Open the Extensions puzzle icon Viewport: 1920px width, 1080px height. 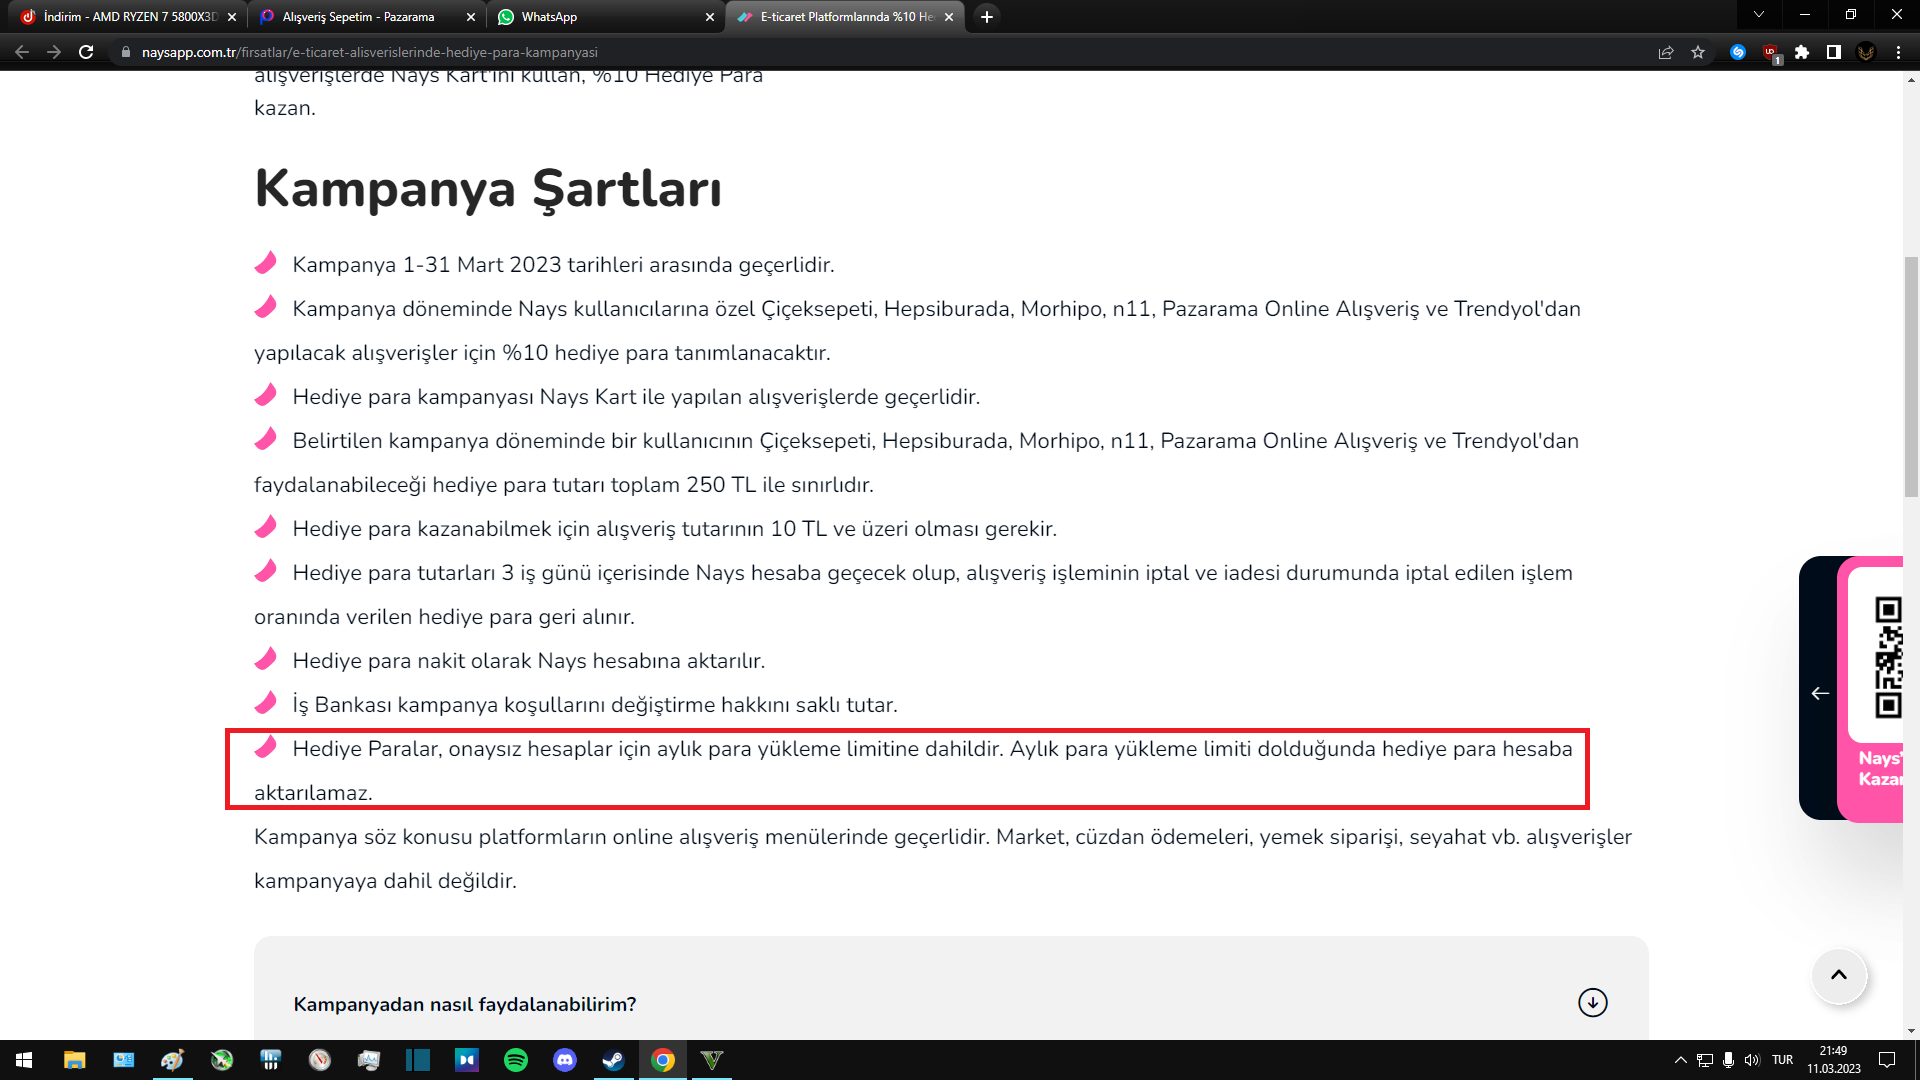(x=1802, y=52)
